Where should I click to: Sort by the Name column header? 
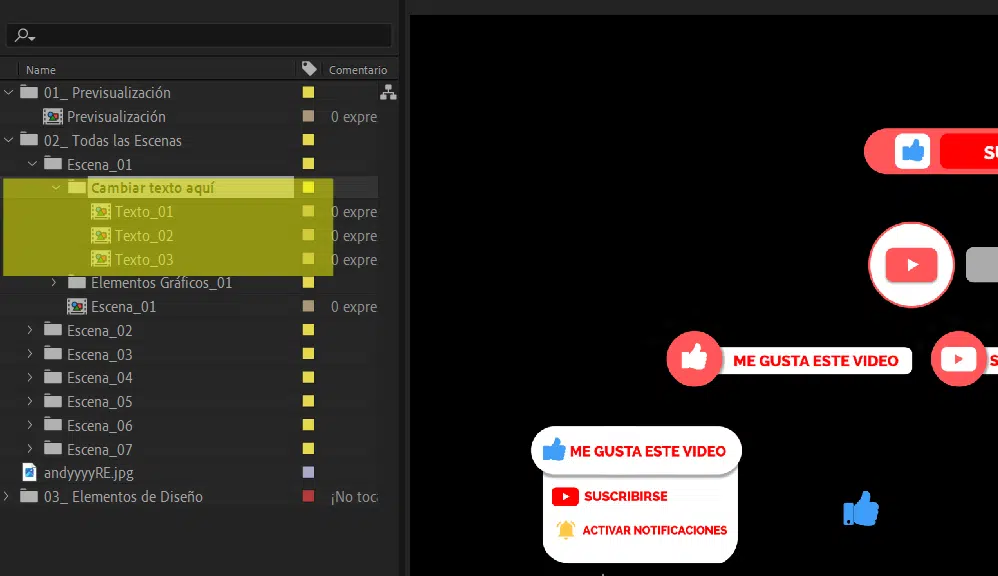tap(41, 70)
